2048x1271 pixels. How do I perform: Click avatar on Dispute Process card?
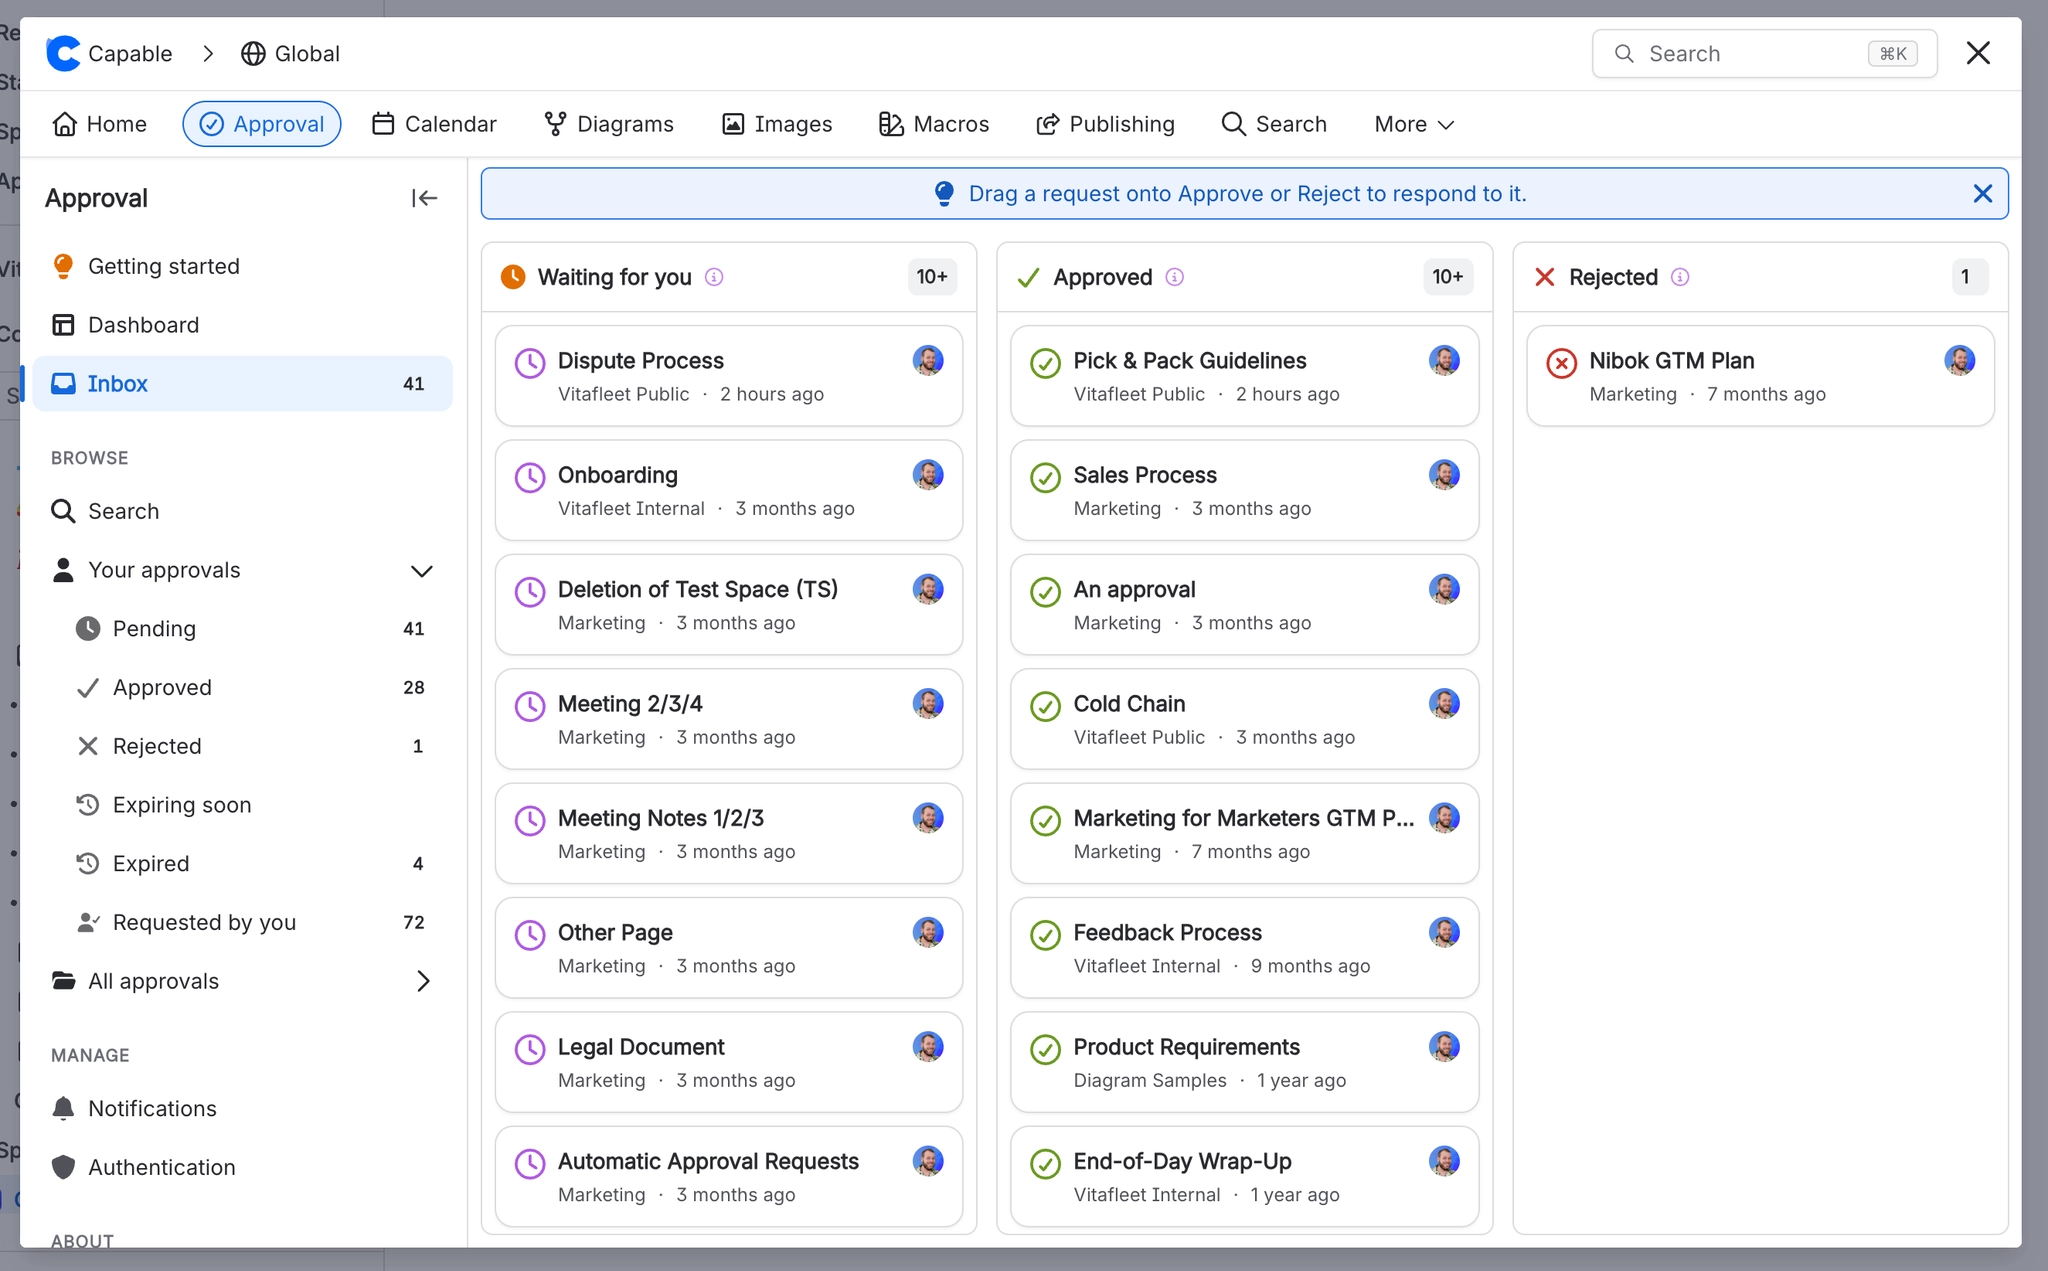(x=928, y=360)
